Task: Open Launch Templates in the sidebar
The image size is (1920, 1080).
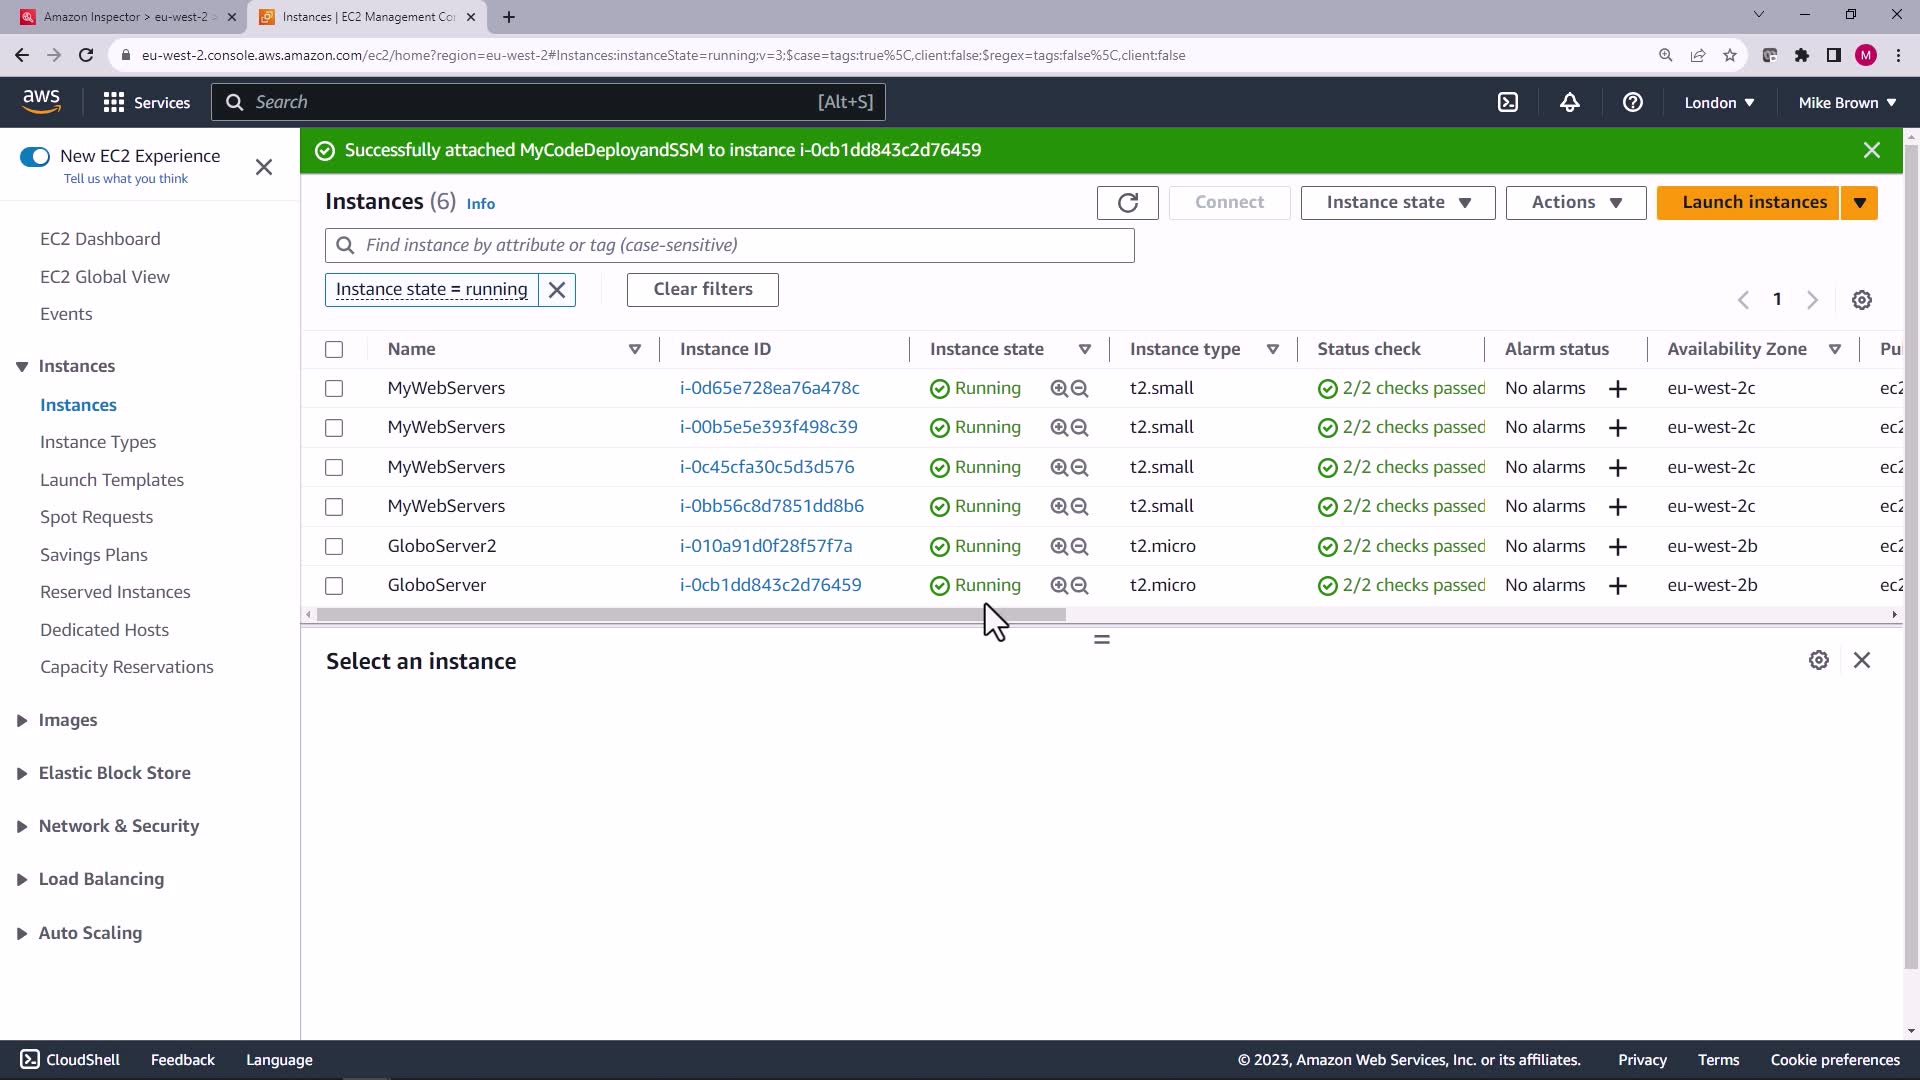Action: pos(112,480)
